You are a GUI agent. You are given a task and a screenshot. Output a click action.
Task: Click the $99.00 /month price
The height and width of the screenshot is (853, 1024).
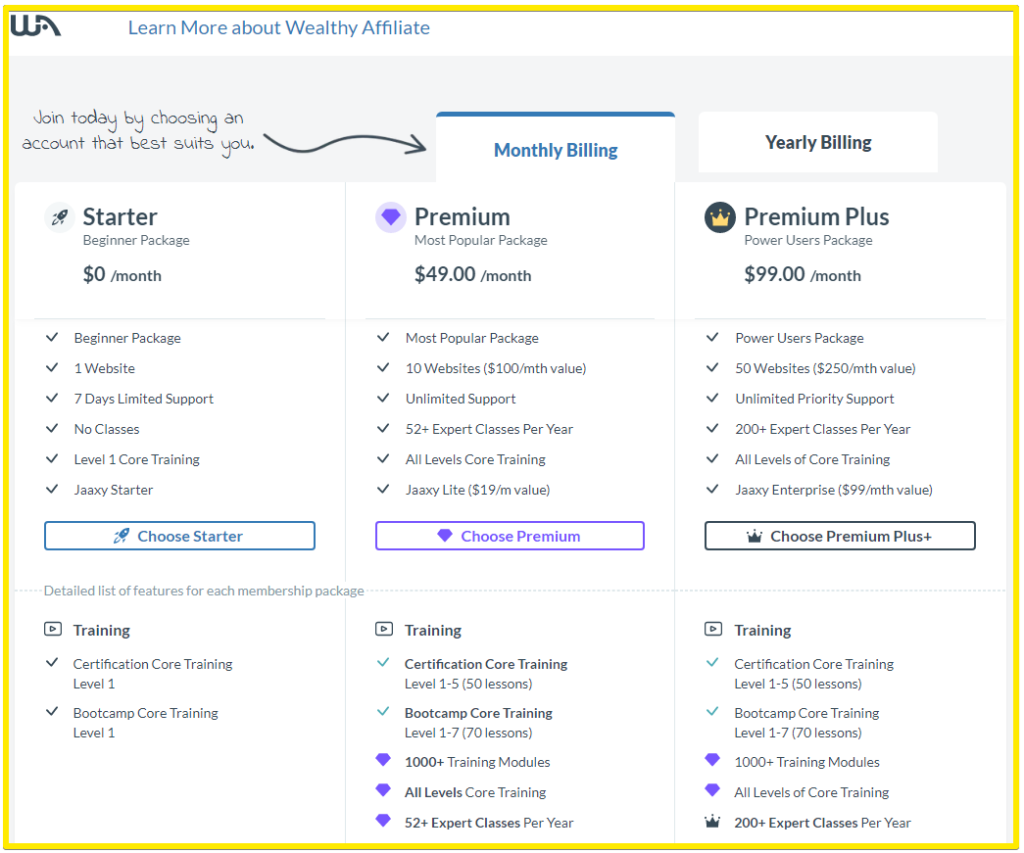803,274
